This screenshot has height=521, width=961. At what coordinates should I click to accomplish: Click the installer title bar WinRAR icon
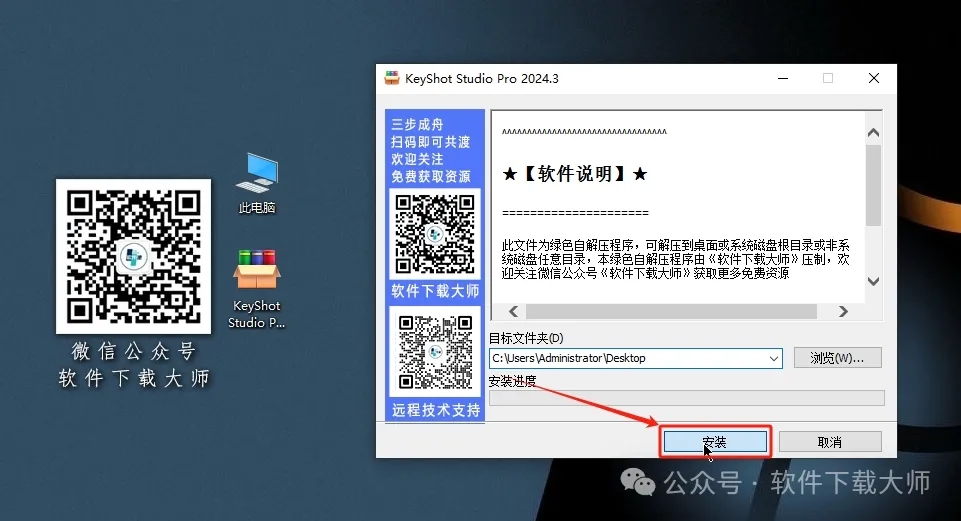(392, 78)
